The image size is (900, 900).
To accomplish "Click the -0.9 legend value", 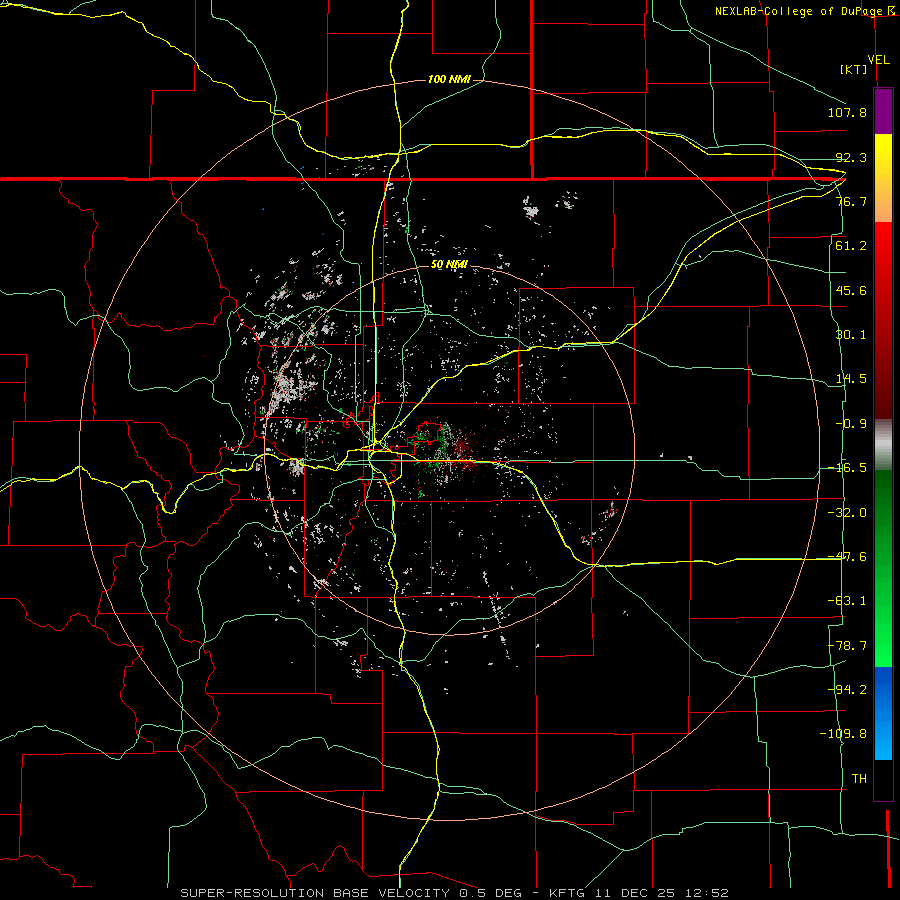I will (851, 424).
